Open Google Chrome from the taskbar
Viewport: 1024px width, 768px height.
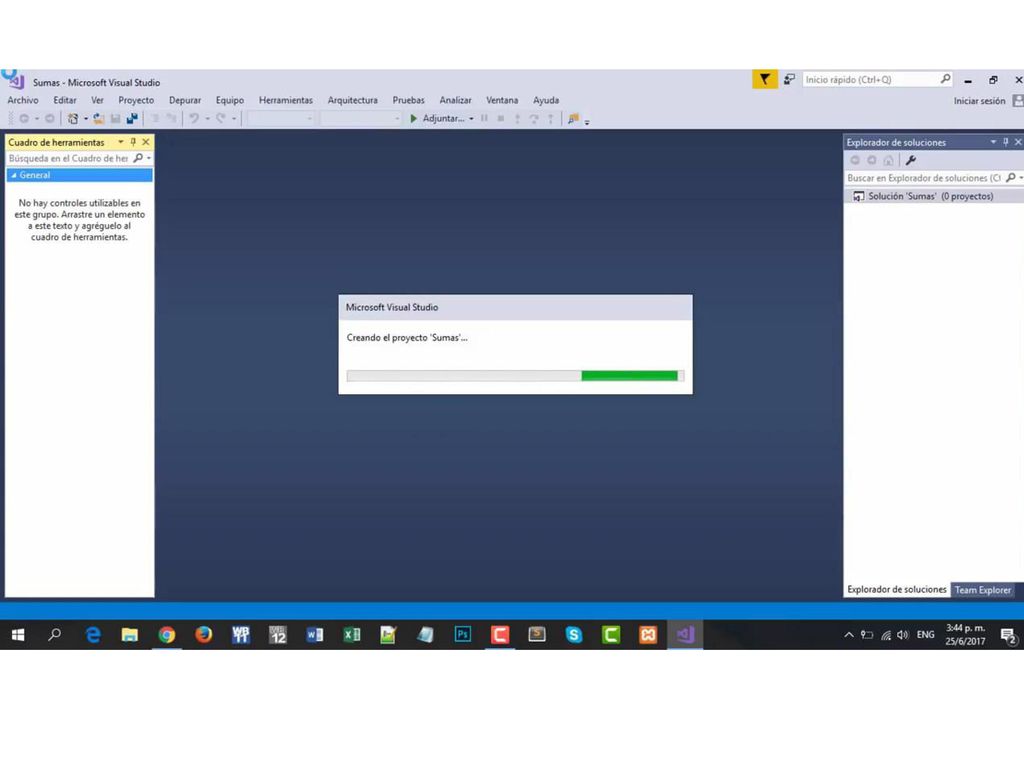pos(167,634)
